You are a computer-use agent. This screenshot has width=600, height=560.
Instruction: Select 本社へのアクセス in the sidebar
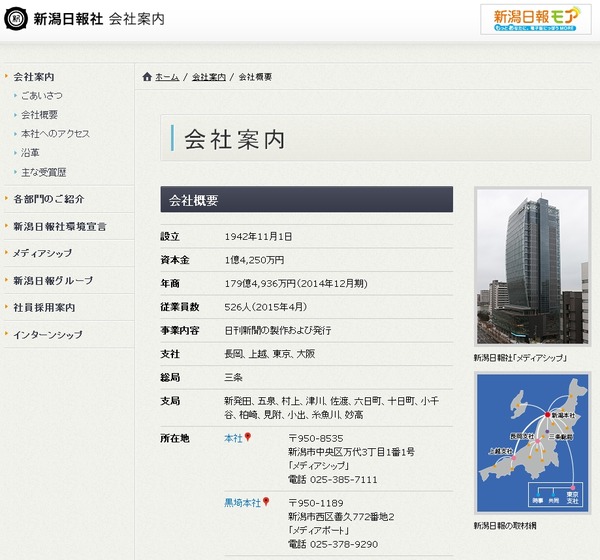click(x=55, y=134)
